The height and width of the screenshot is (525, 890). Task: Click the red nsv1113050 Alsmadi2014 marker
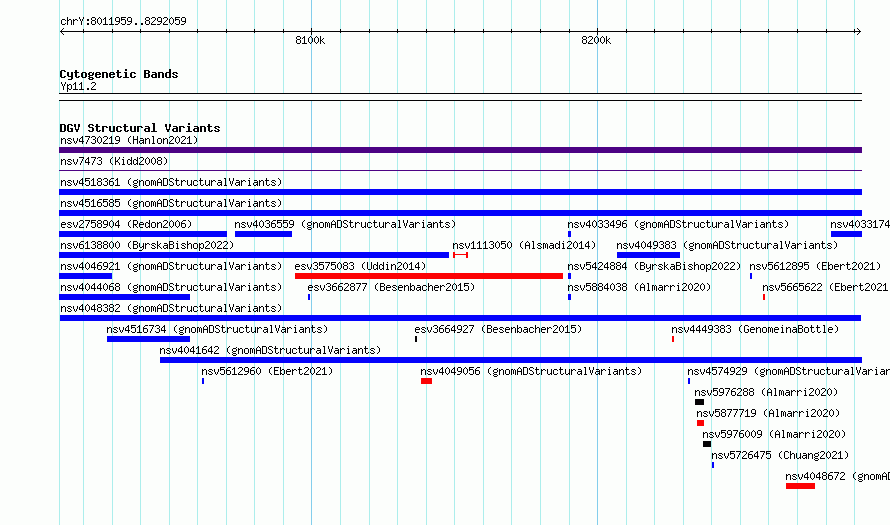(x=460, y=255)
